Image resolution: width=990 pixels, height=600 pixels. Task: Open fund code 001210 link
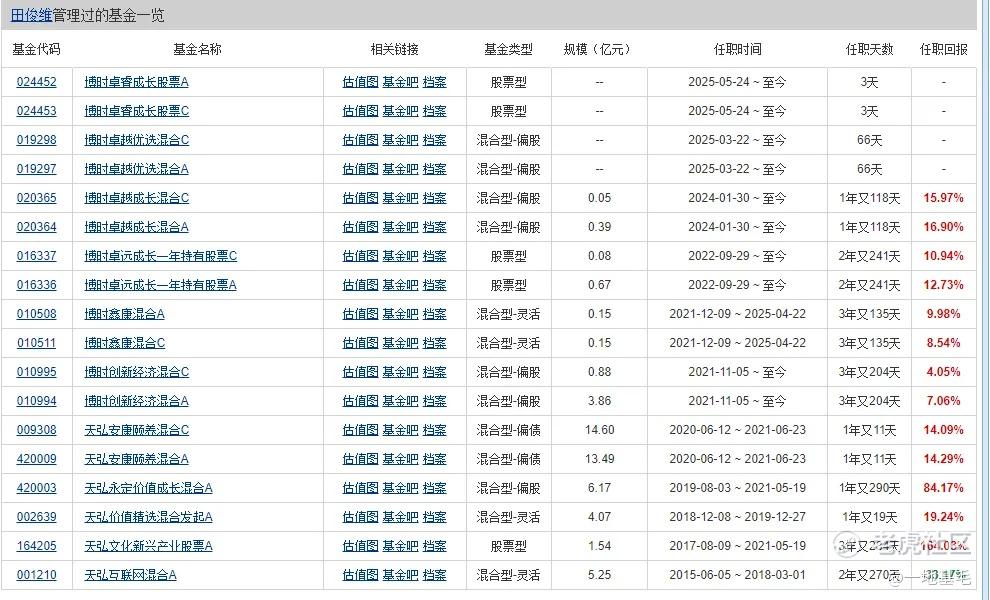[37, 575]
